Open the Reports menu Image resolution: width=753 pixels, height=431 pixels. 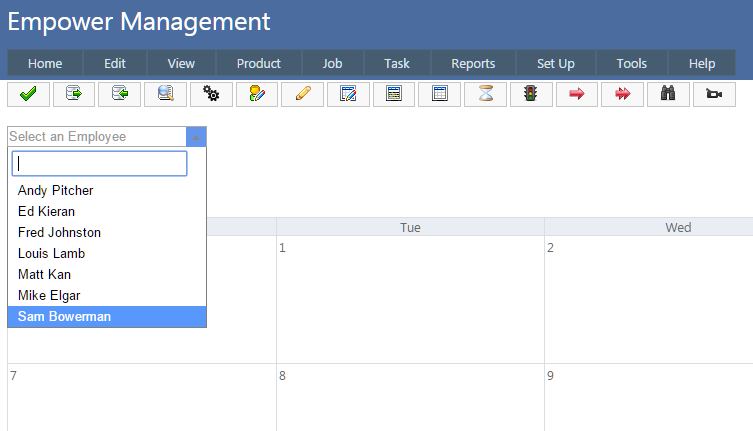point(473,63)
